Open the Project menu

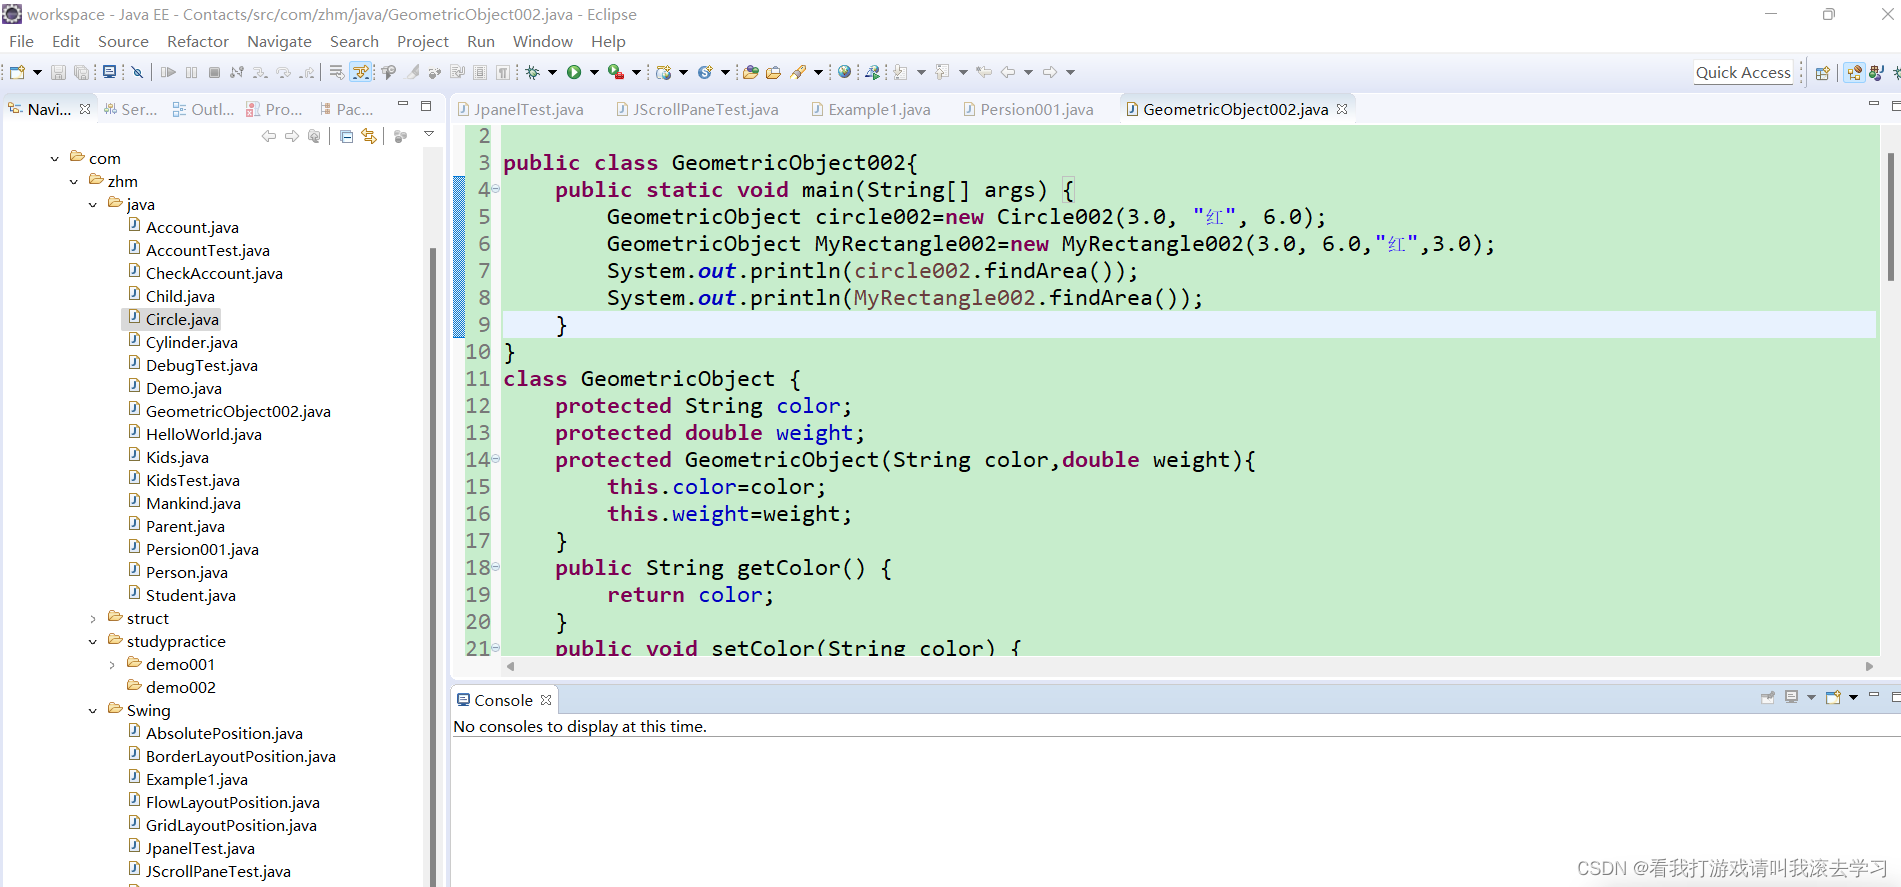pos(422,41)
